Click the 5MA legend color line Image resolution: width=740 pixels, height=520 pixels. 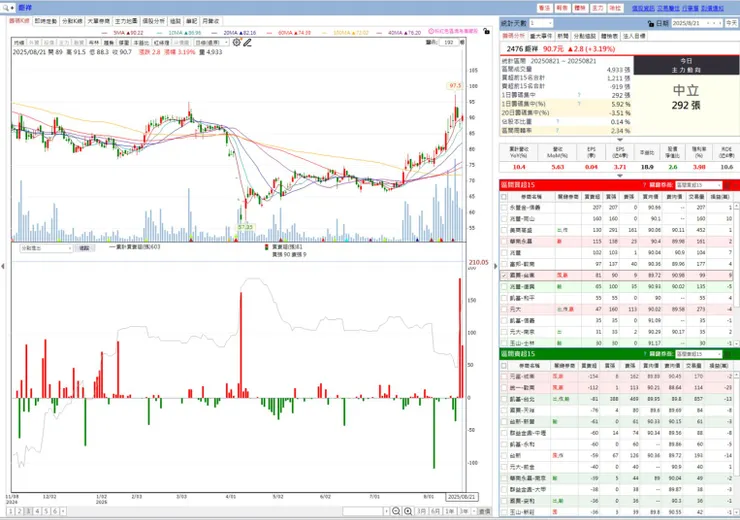point(106,33)
